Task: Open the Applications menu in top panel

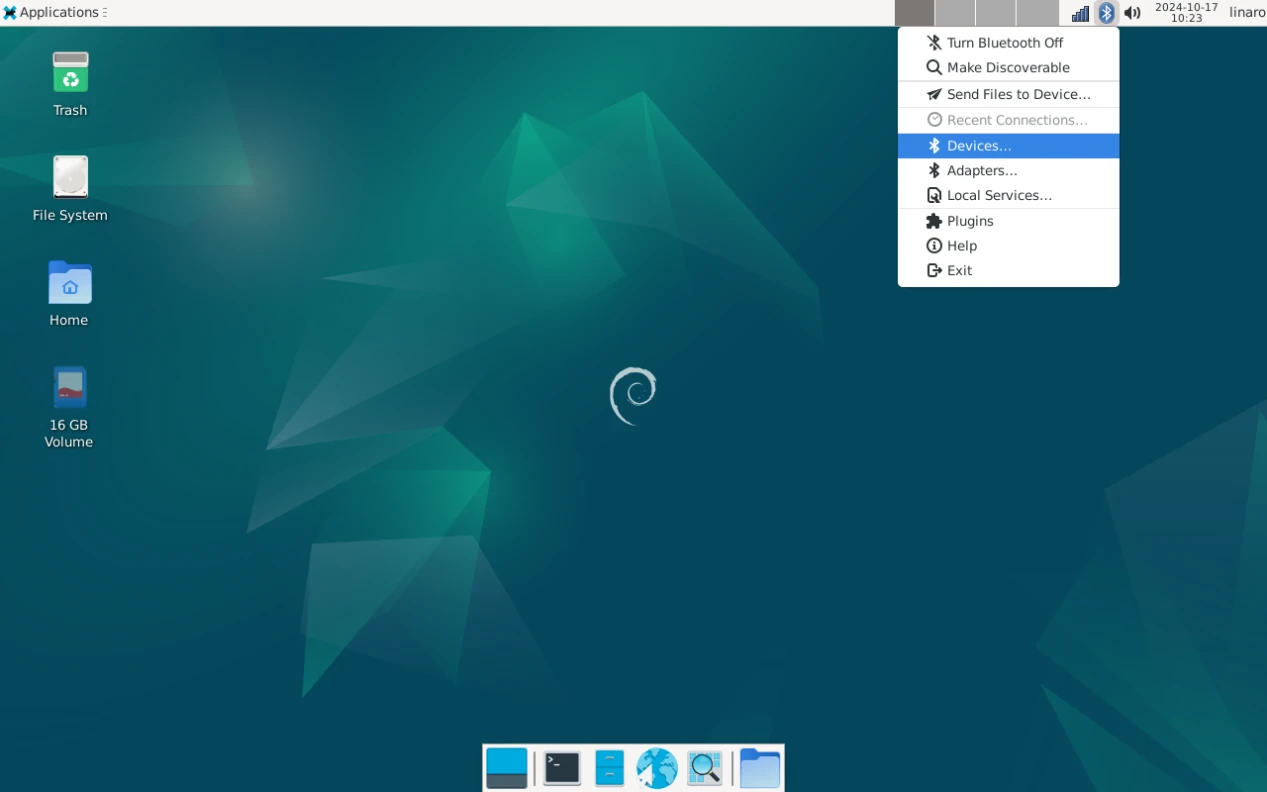Action: tap(53, 13)
